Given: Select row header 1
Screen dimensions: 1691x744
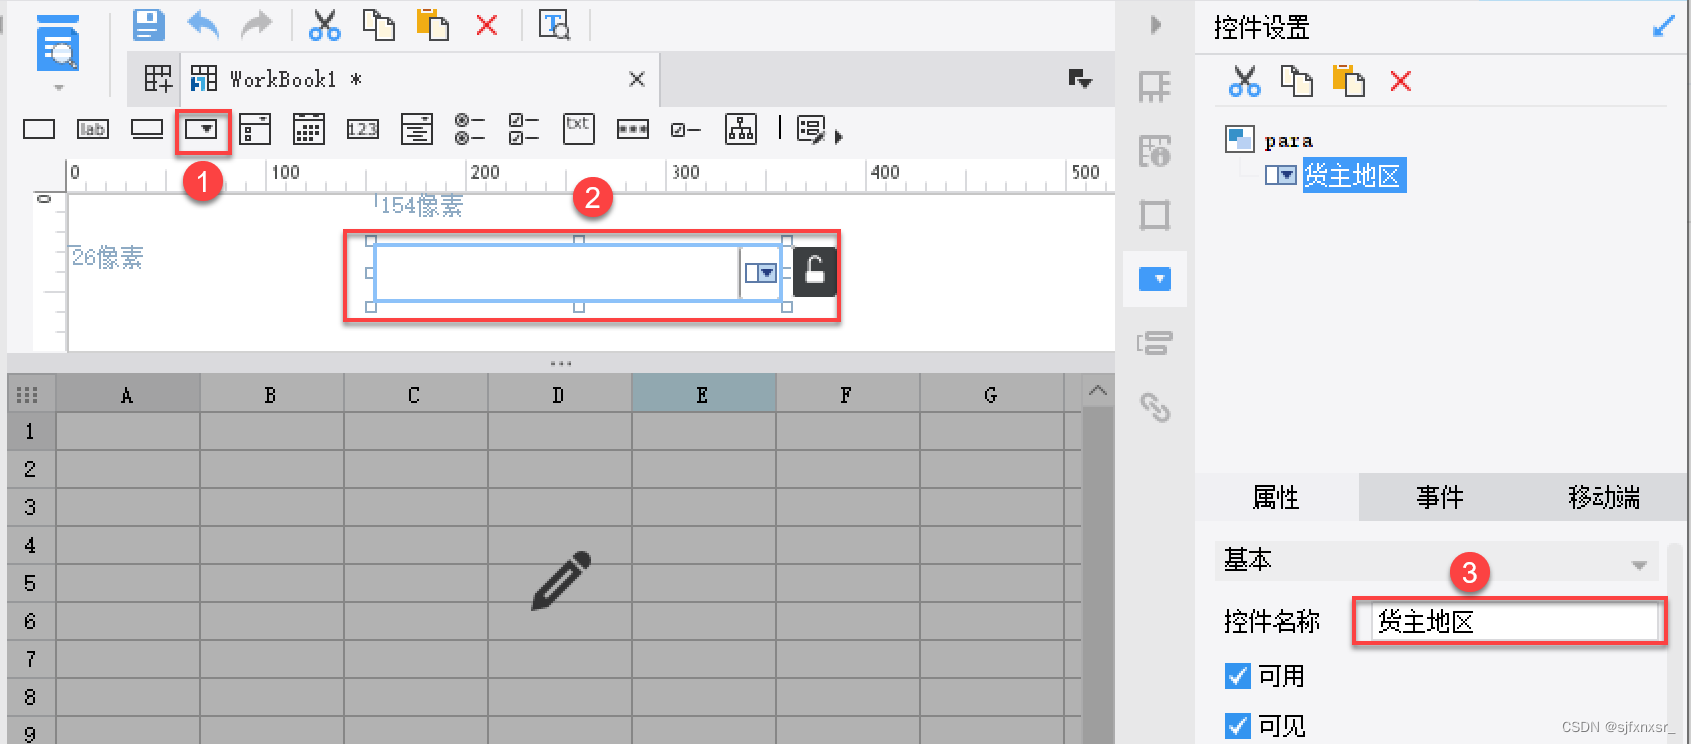Looking at the screenshot, I should coord(30,431).
